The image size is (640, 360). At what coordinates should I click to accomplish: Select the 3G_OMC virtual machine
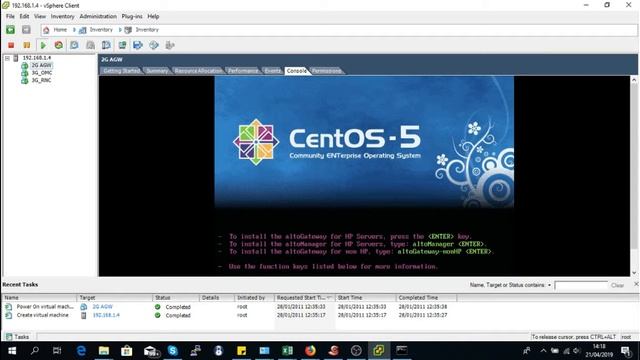tap(42, 73)
